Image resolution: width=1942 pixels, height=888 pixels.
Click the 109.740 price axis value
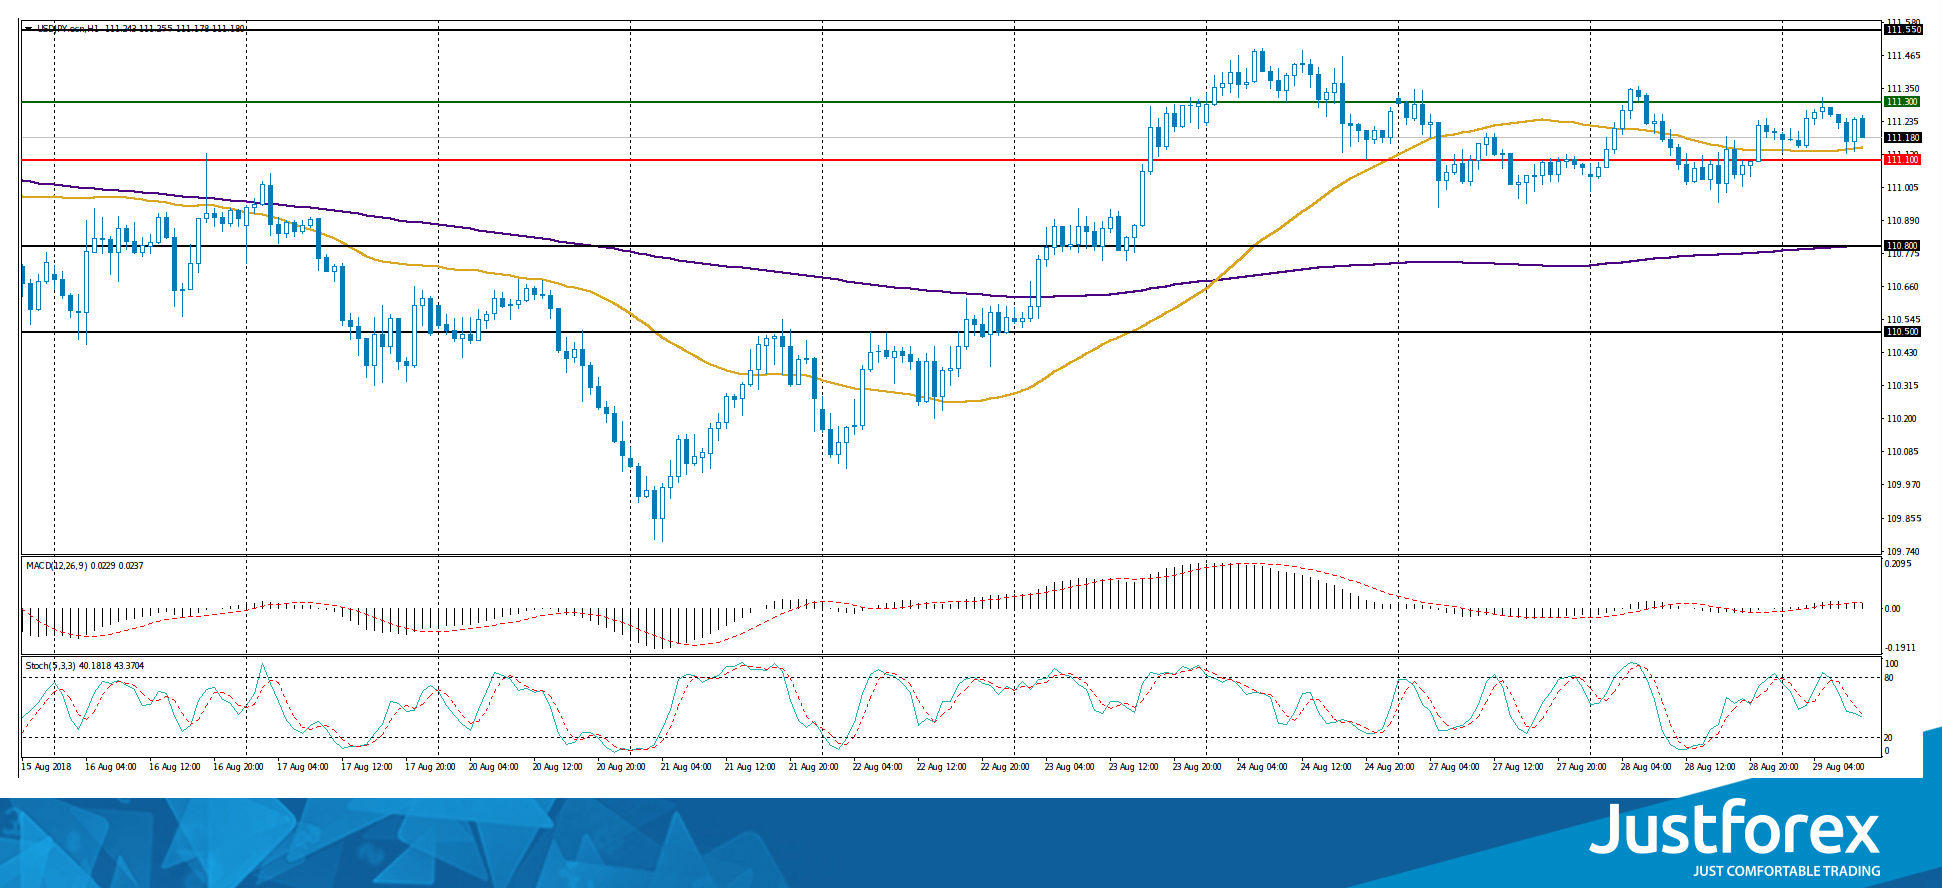1903,551
